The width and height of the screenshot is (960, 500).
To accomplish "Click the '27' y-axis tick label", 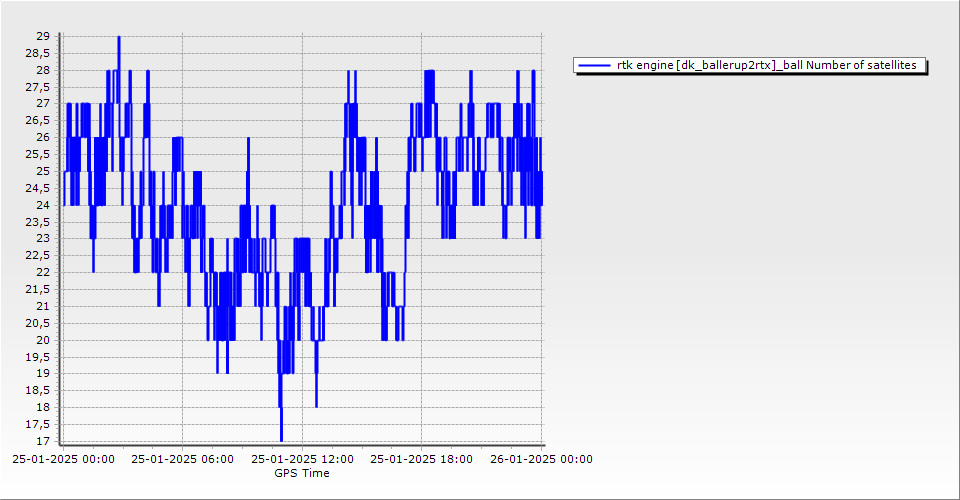I will tap(43, 103).
